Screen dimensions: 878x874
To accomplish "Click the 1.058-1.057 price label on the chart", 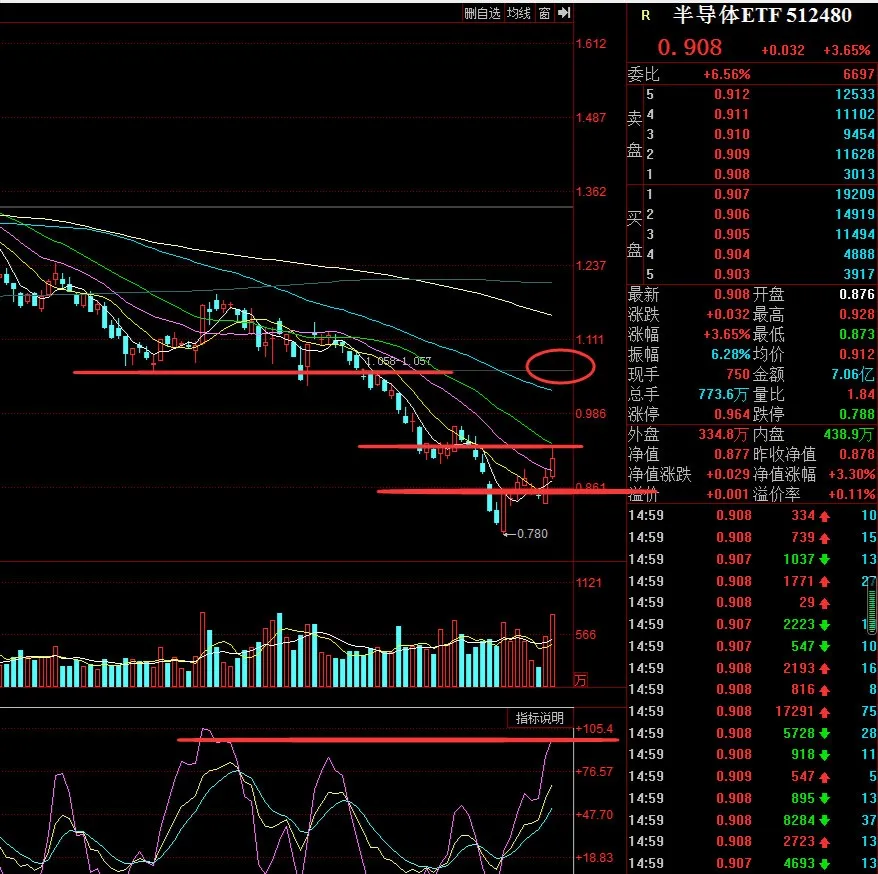I will (x=398, y=361).
